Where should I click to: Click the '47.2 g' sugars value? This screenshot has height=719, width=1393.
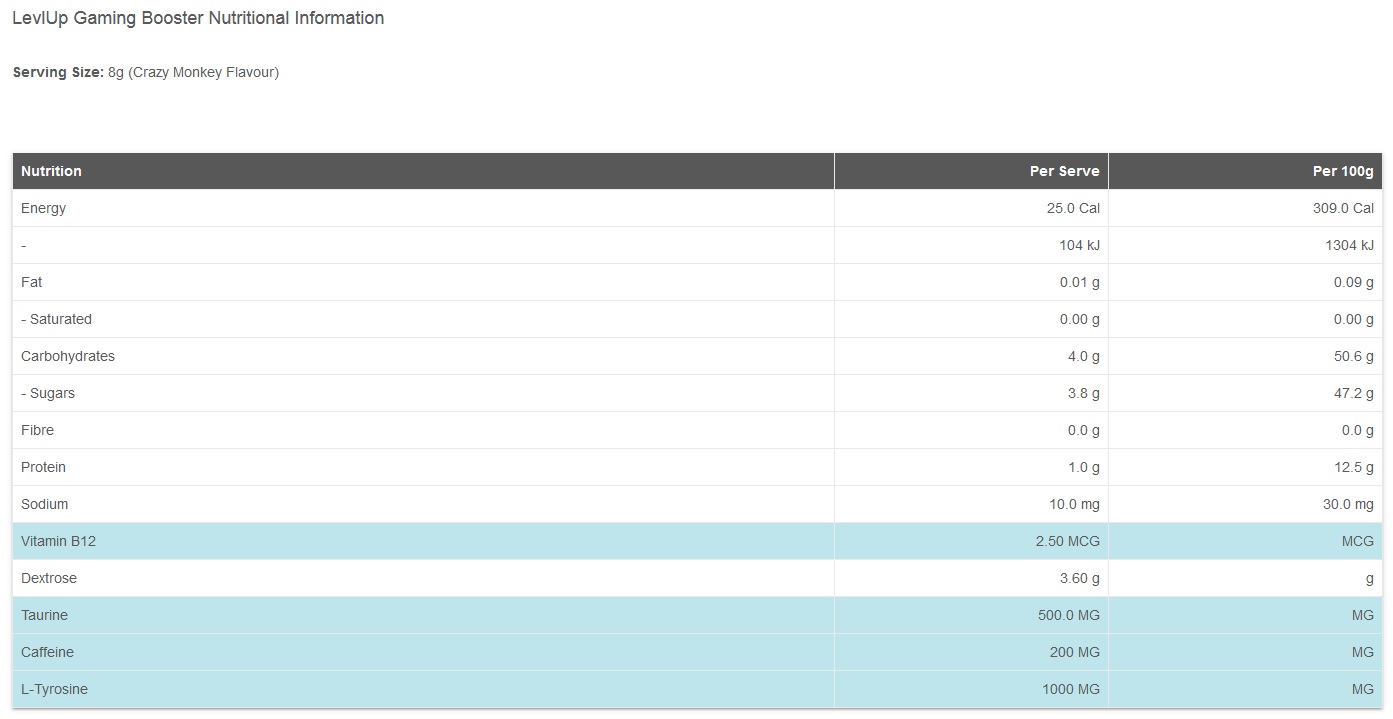click(x=1354, y=393)
